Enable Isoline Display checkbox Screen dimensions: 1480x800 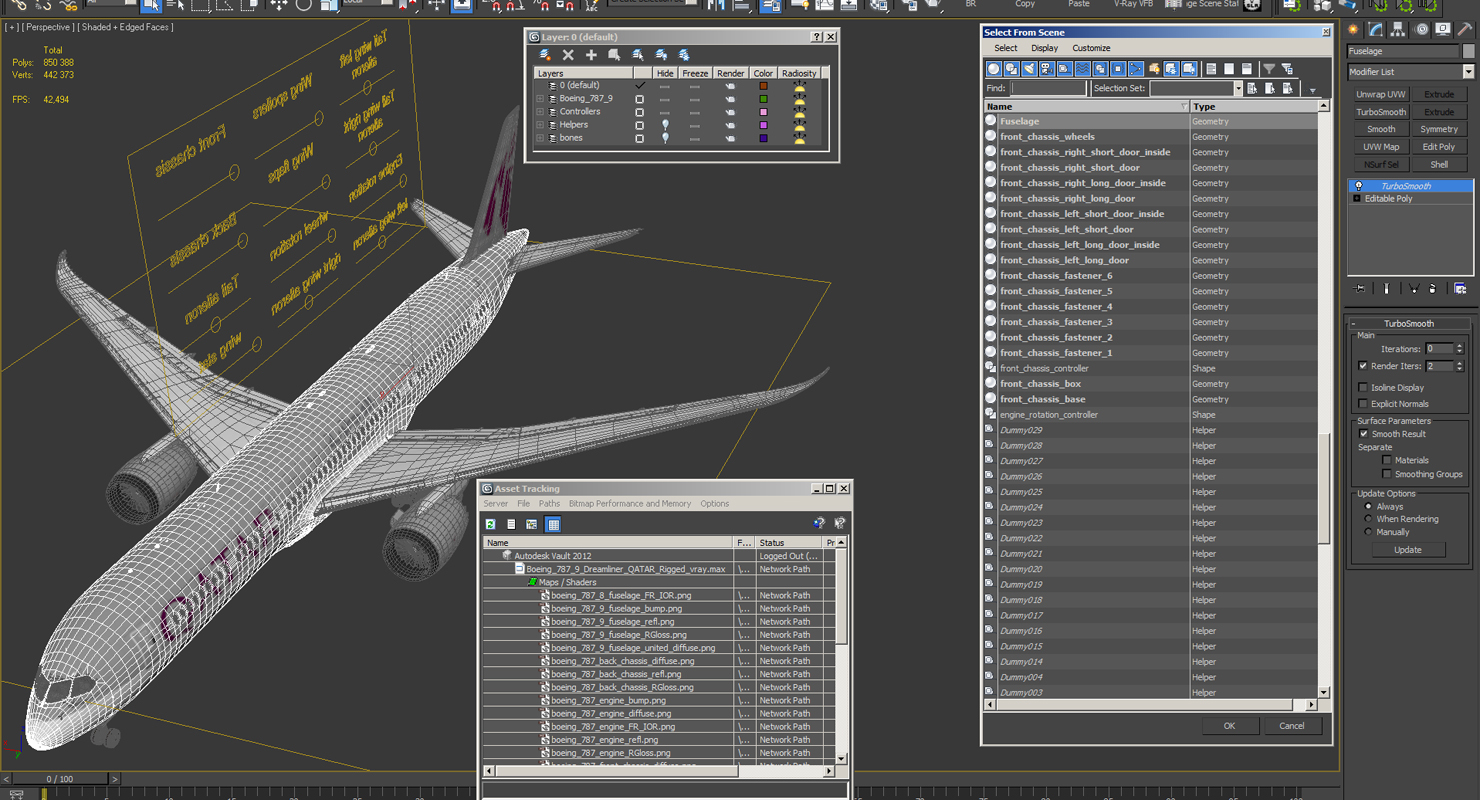(x=1363, y=387)
